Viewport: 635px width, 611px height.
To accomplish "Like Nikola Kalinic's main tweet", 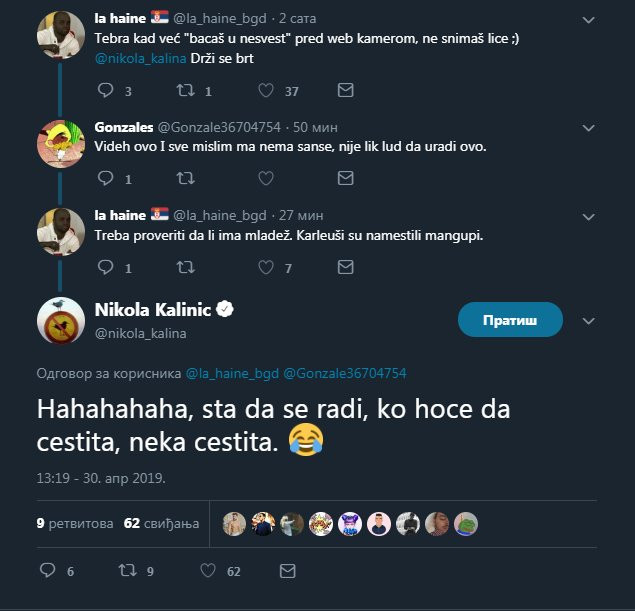I will click(208, 571).
